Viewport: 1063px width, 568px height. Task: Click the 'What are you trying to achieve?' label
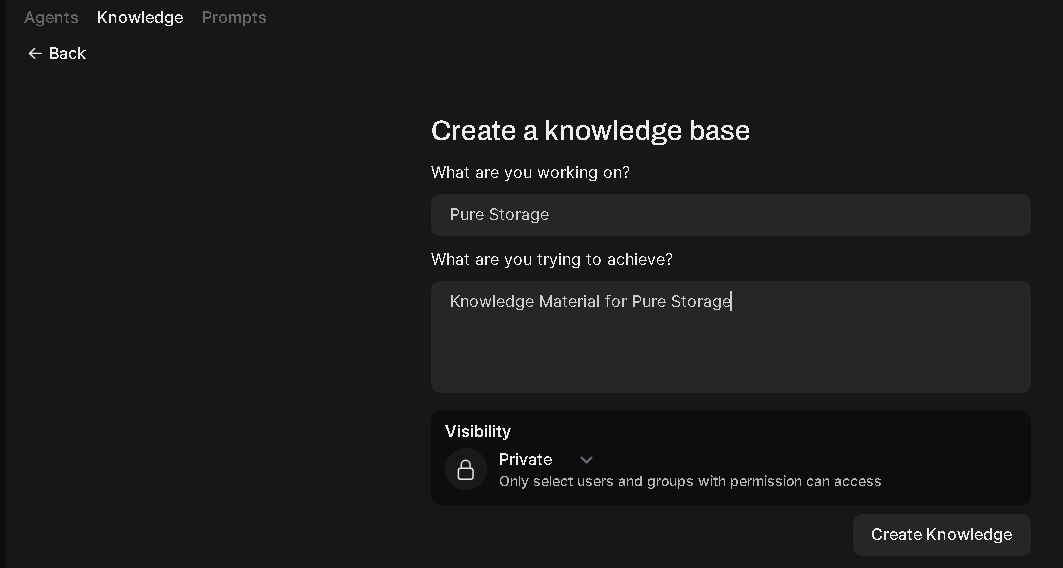[552, 260]
